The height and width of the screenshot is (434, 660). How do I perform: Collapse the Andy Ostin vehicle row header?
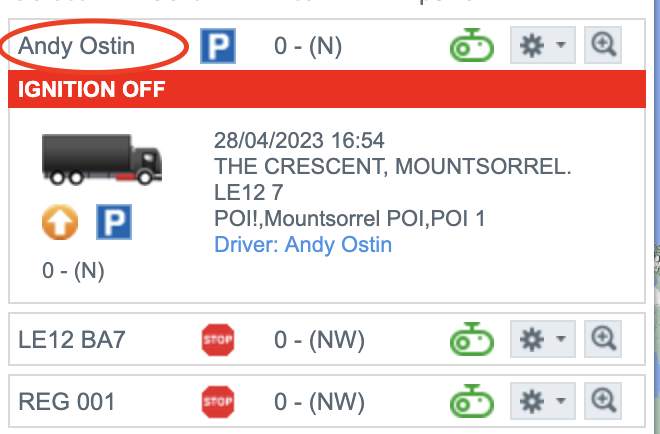(x=327, y=45)
